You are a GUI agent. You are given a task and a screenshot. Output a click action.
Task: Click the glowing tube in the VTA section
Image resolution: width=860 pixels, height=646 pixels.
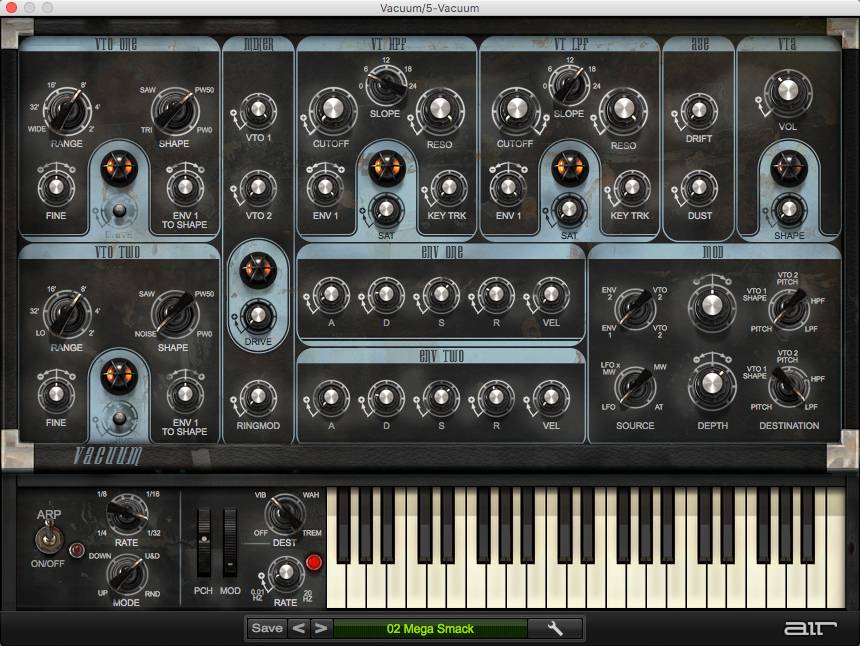(x=788, y=167)
